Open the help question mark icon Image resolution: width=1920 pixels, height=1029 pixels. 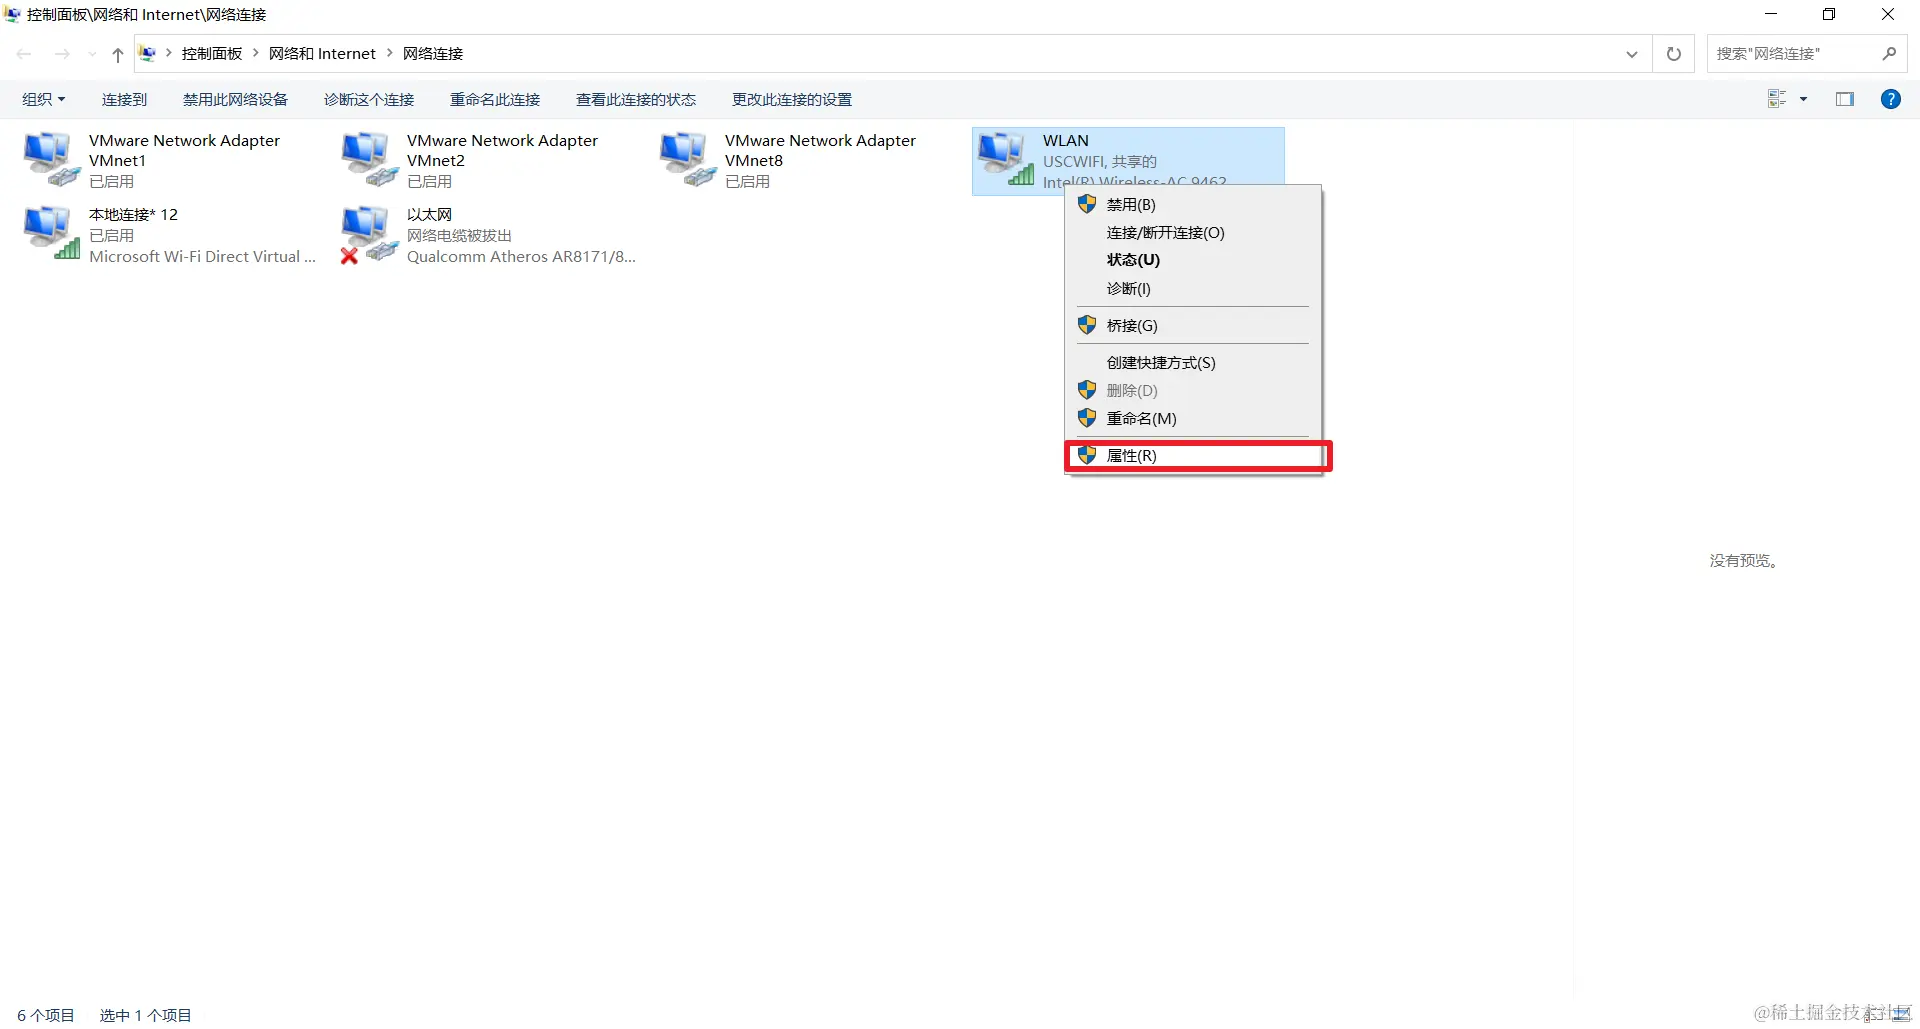point(1891,99)
